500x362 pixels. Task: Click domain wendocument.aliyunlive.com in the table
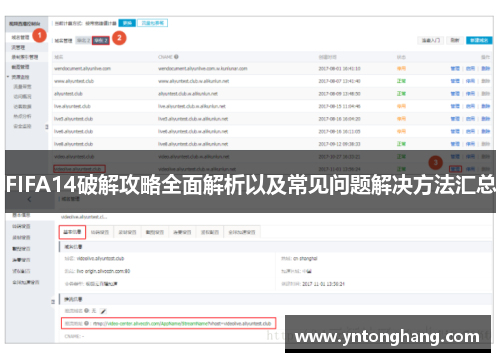point(82,68)
